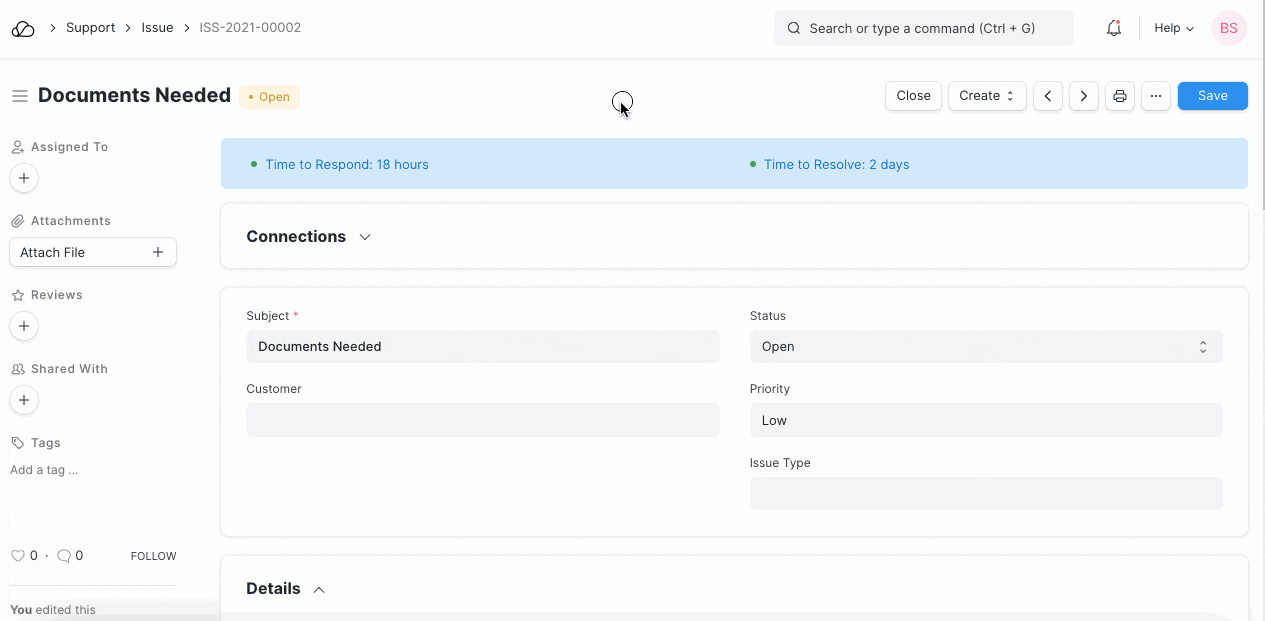Open the notifications bell

[x=1113, y=29]
